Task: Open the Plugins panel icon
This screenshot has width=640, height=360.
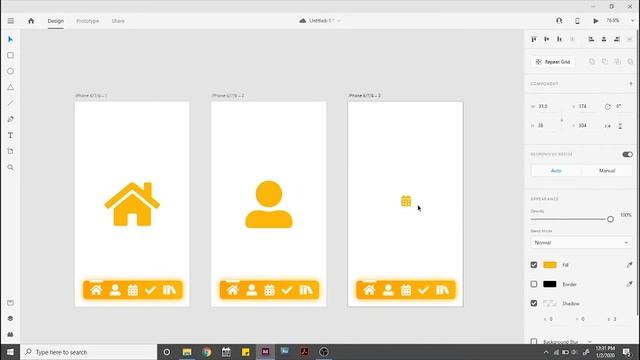Action: pyautogui.click(x=10, y=334)
